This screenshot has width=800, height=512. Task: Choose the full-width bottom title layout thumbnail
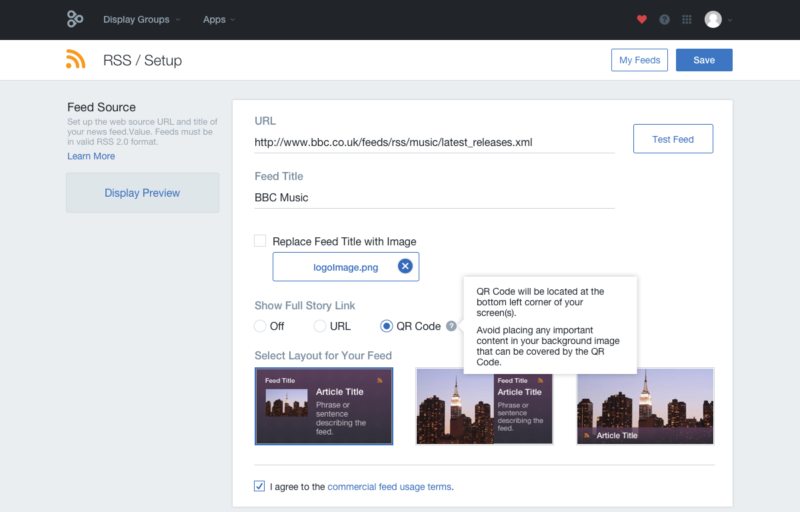(x=645, y=405)
